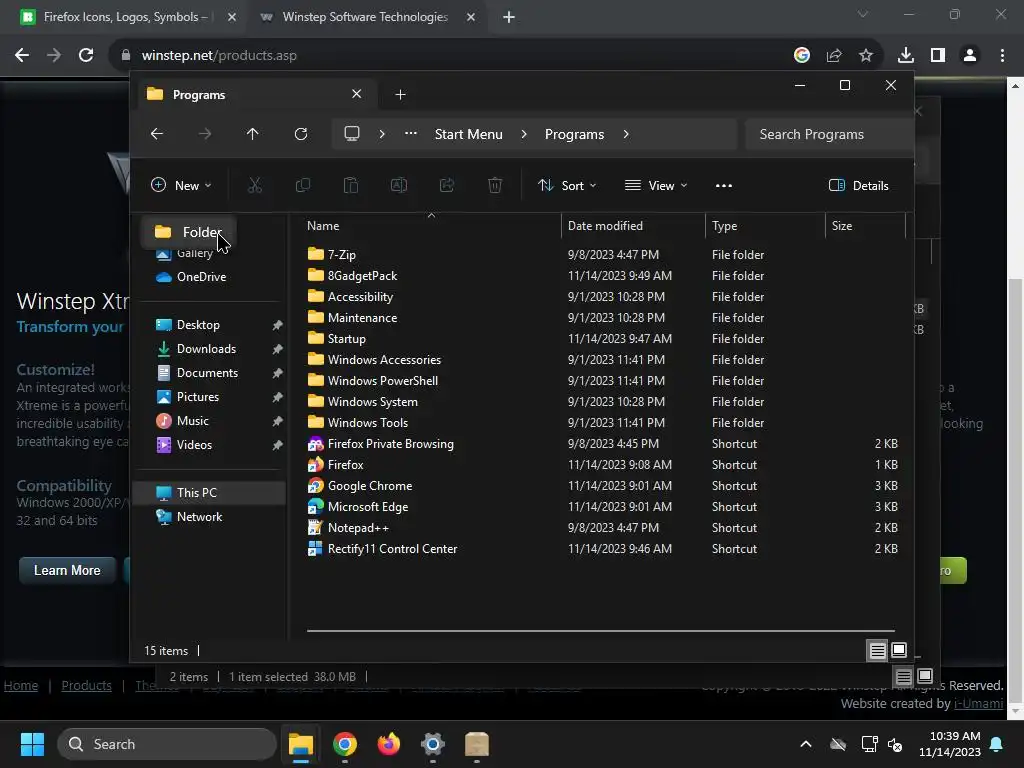This screenshot has height=768, width=1024.
Task: Reload the winstep.net page in Chrome
Action: tap(86, 56)
